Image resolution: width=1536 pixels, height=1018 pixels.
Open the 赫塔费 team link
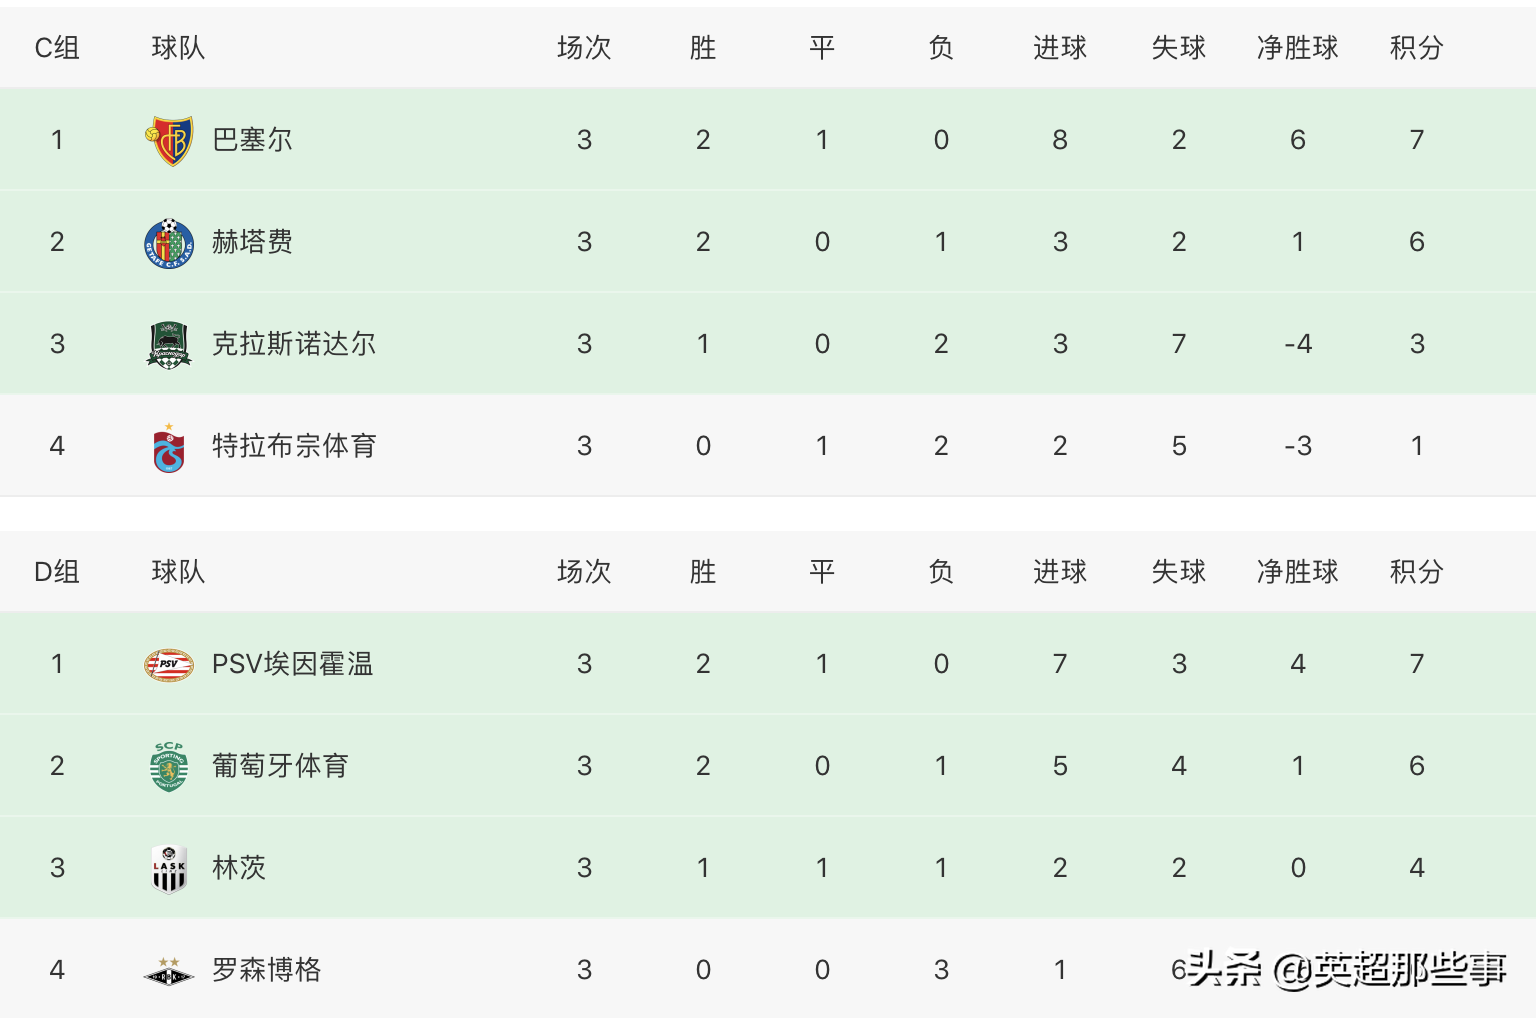(x=252, y=242)
